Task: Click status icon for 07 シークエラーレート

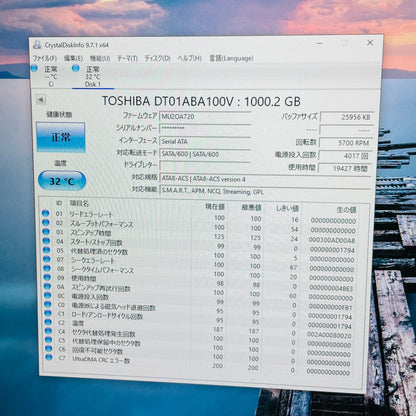Action: coord(47,259)
